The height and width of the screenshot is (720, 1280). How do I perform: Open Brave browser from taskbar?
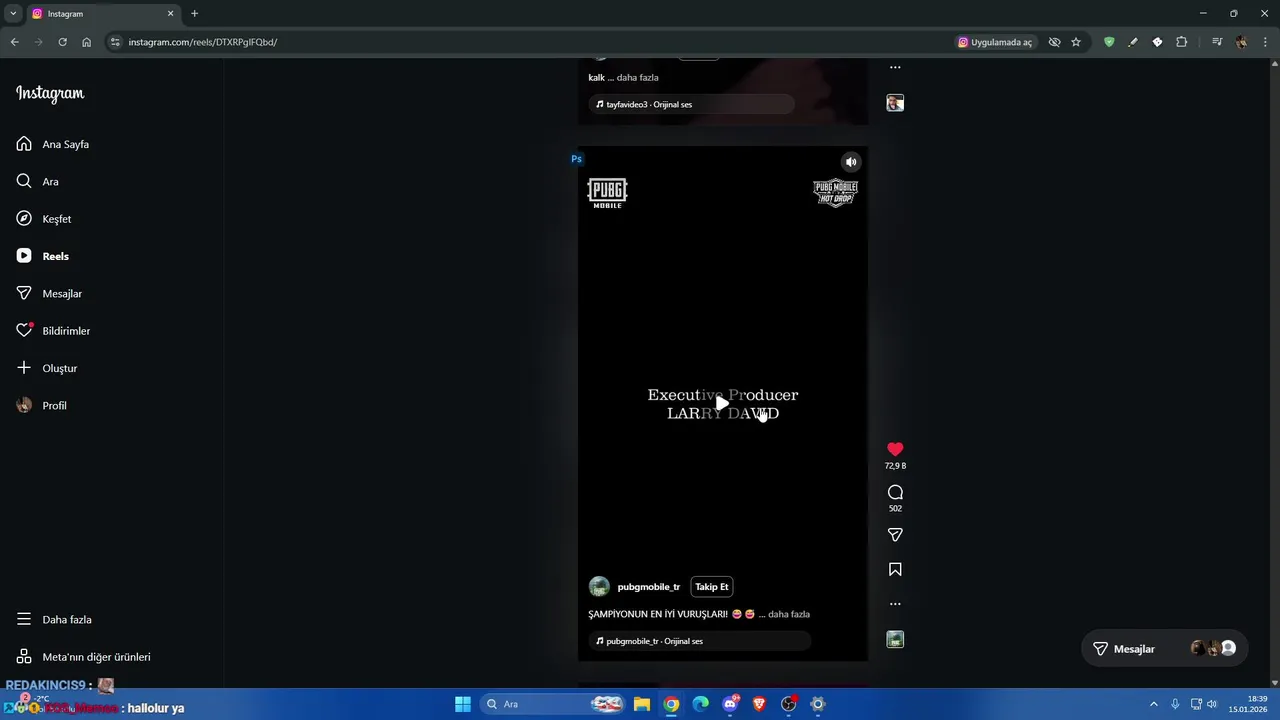pyautogui.click(x=759, y=704)
